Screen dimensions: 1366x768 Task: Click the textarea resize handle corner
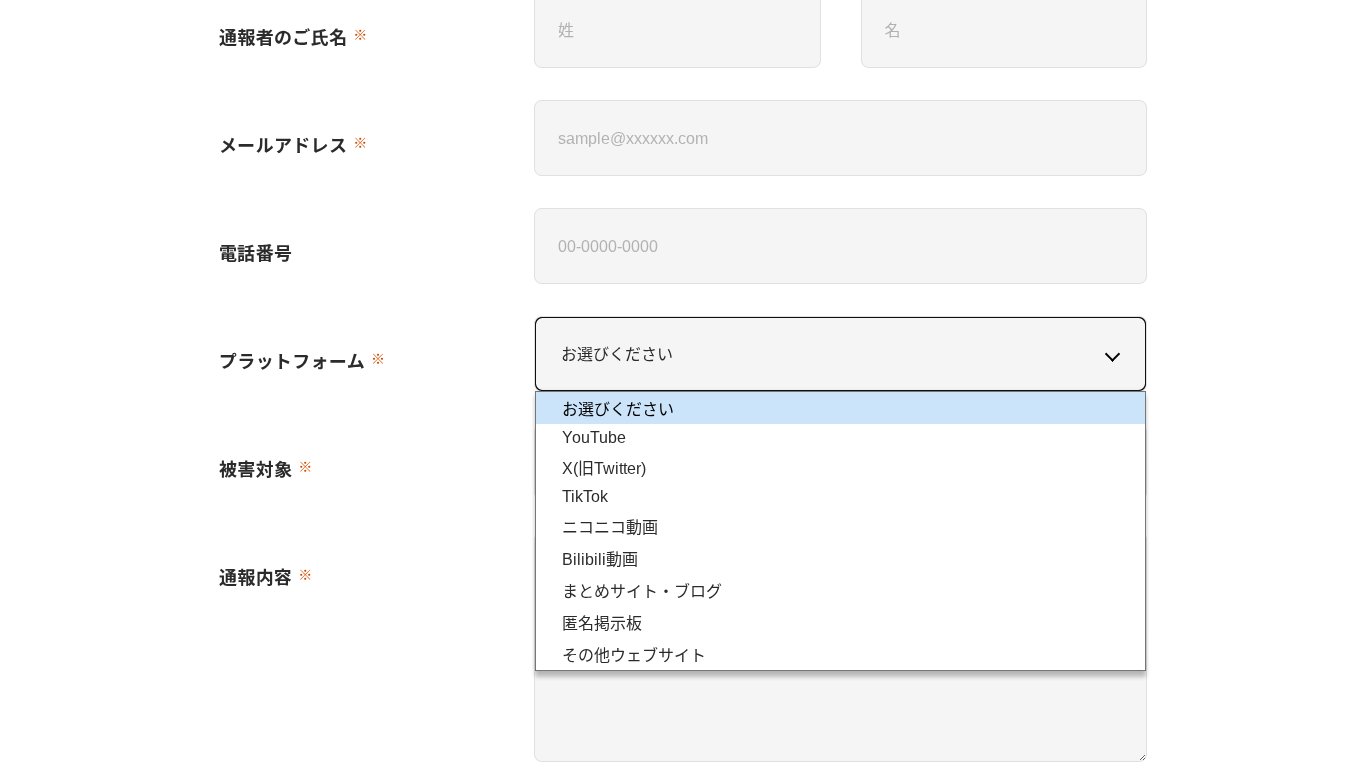point(1140,756)
